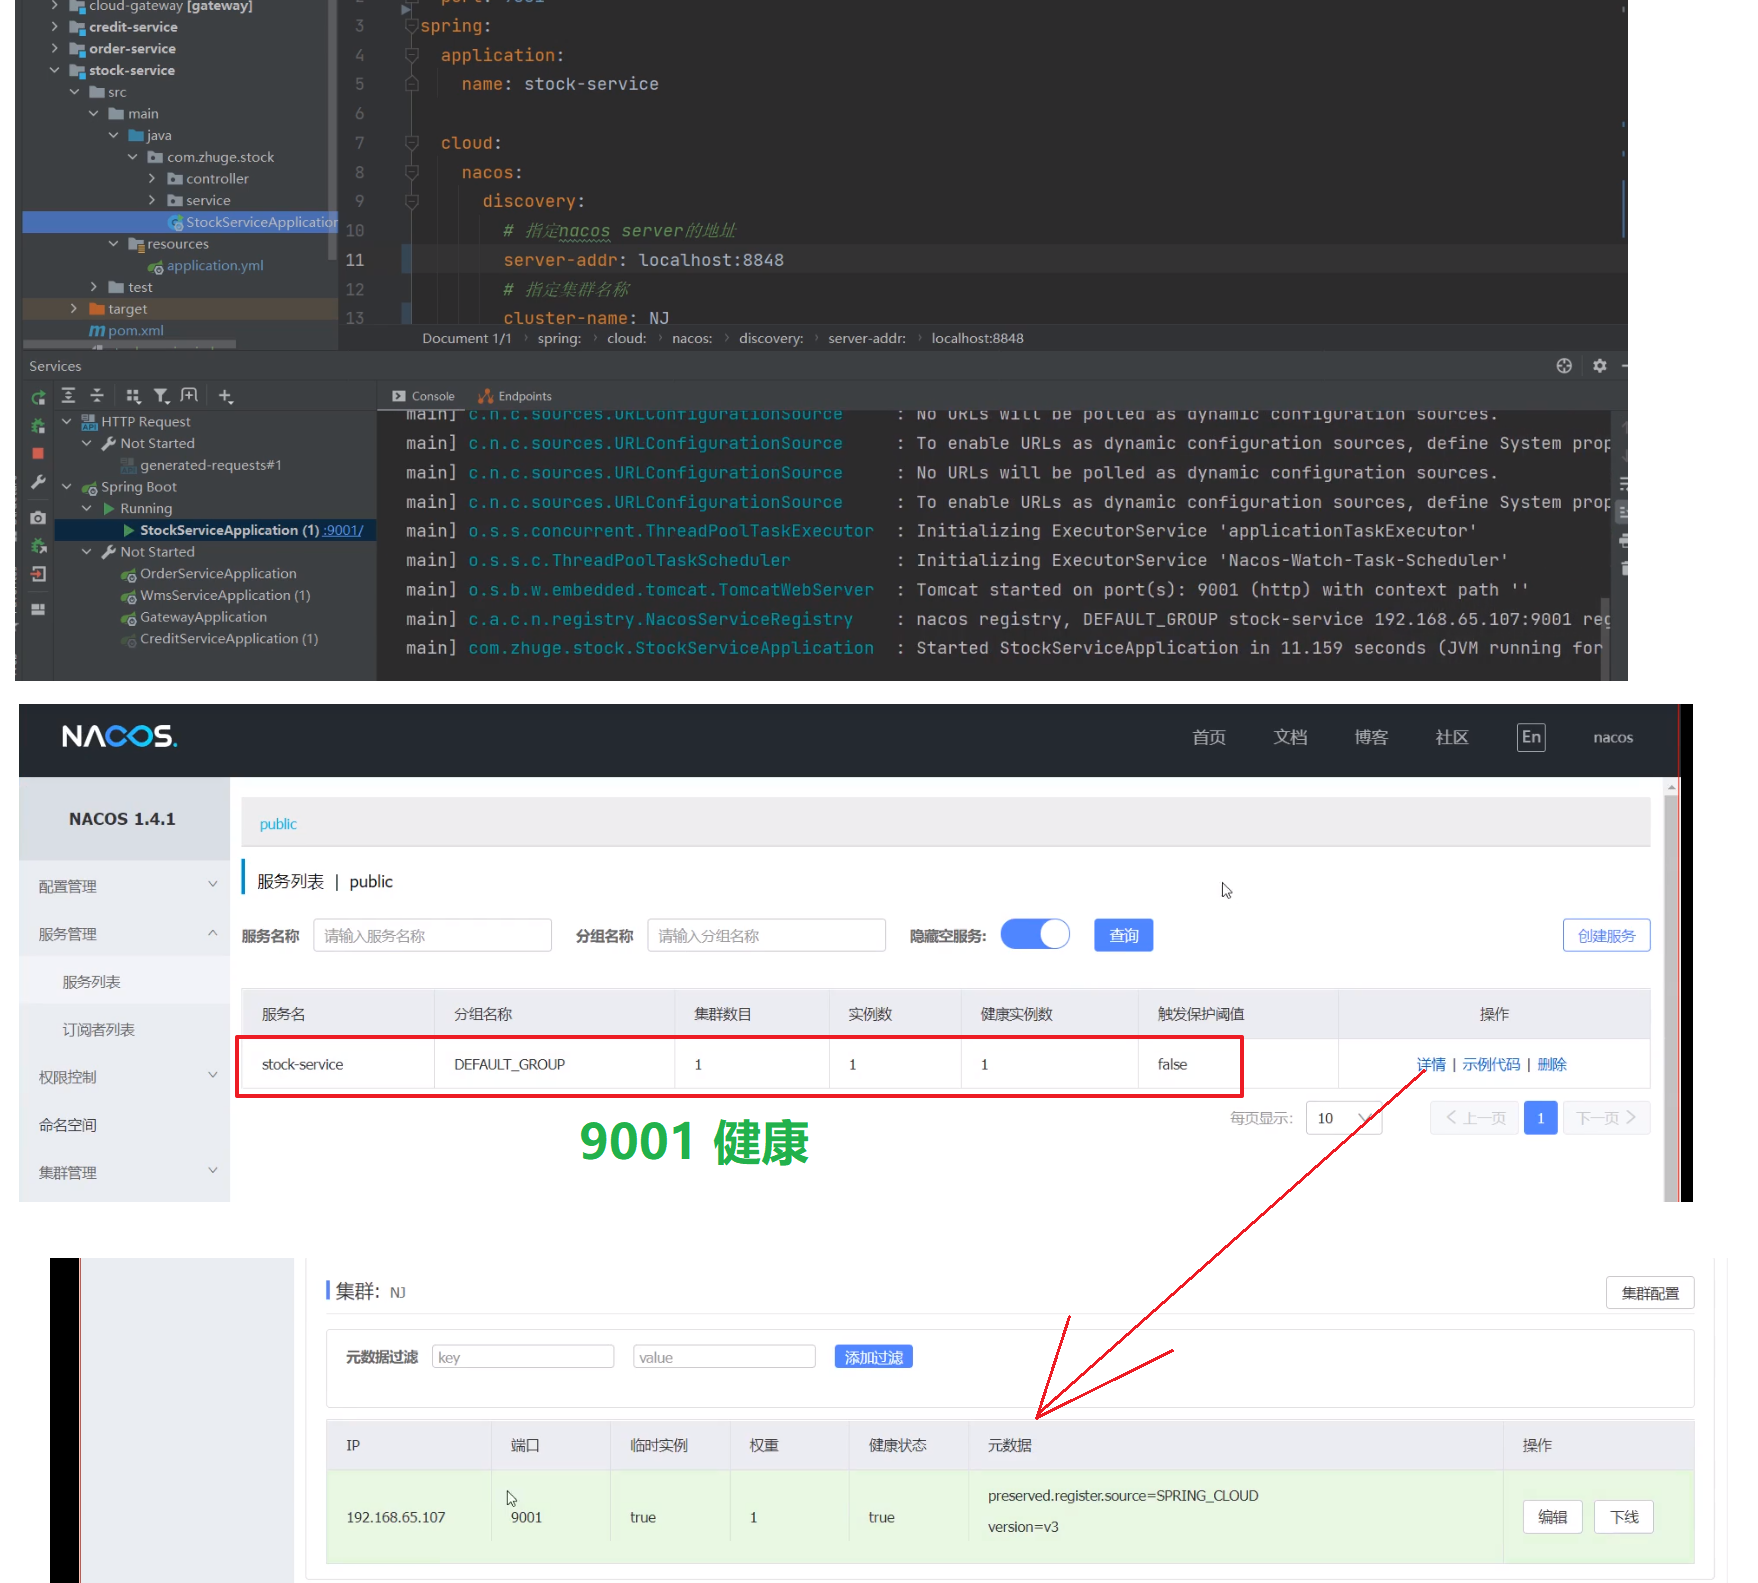The height and width of the screenshot is (1583, 1758).
Task: Collapse the HTTP Request node
Action: pos(67,422)
